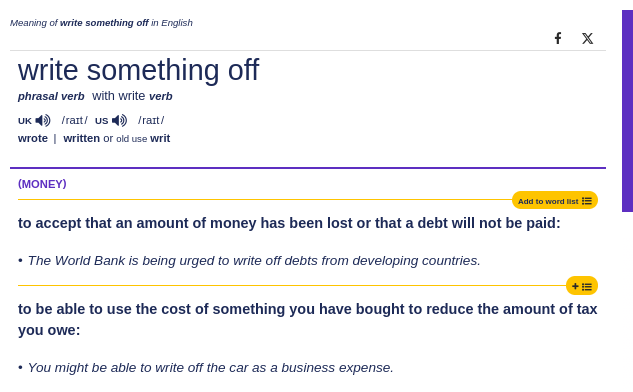
Task: Click the purple sidebar panel
Action: pyautogui.click(x=627, y=111)
